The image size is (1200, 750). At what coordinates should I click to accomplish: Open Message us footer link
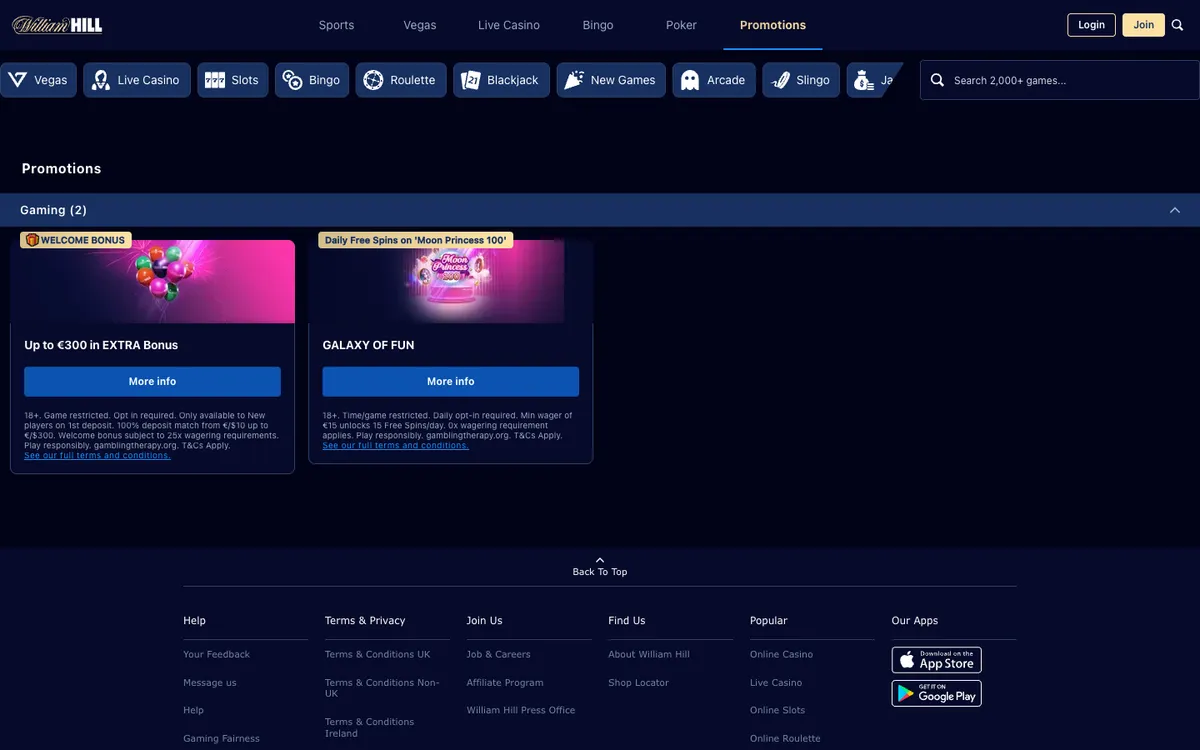tap(210, 682)
